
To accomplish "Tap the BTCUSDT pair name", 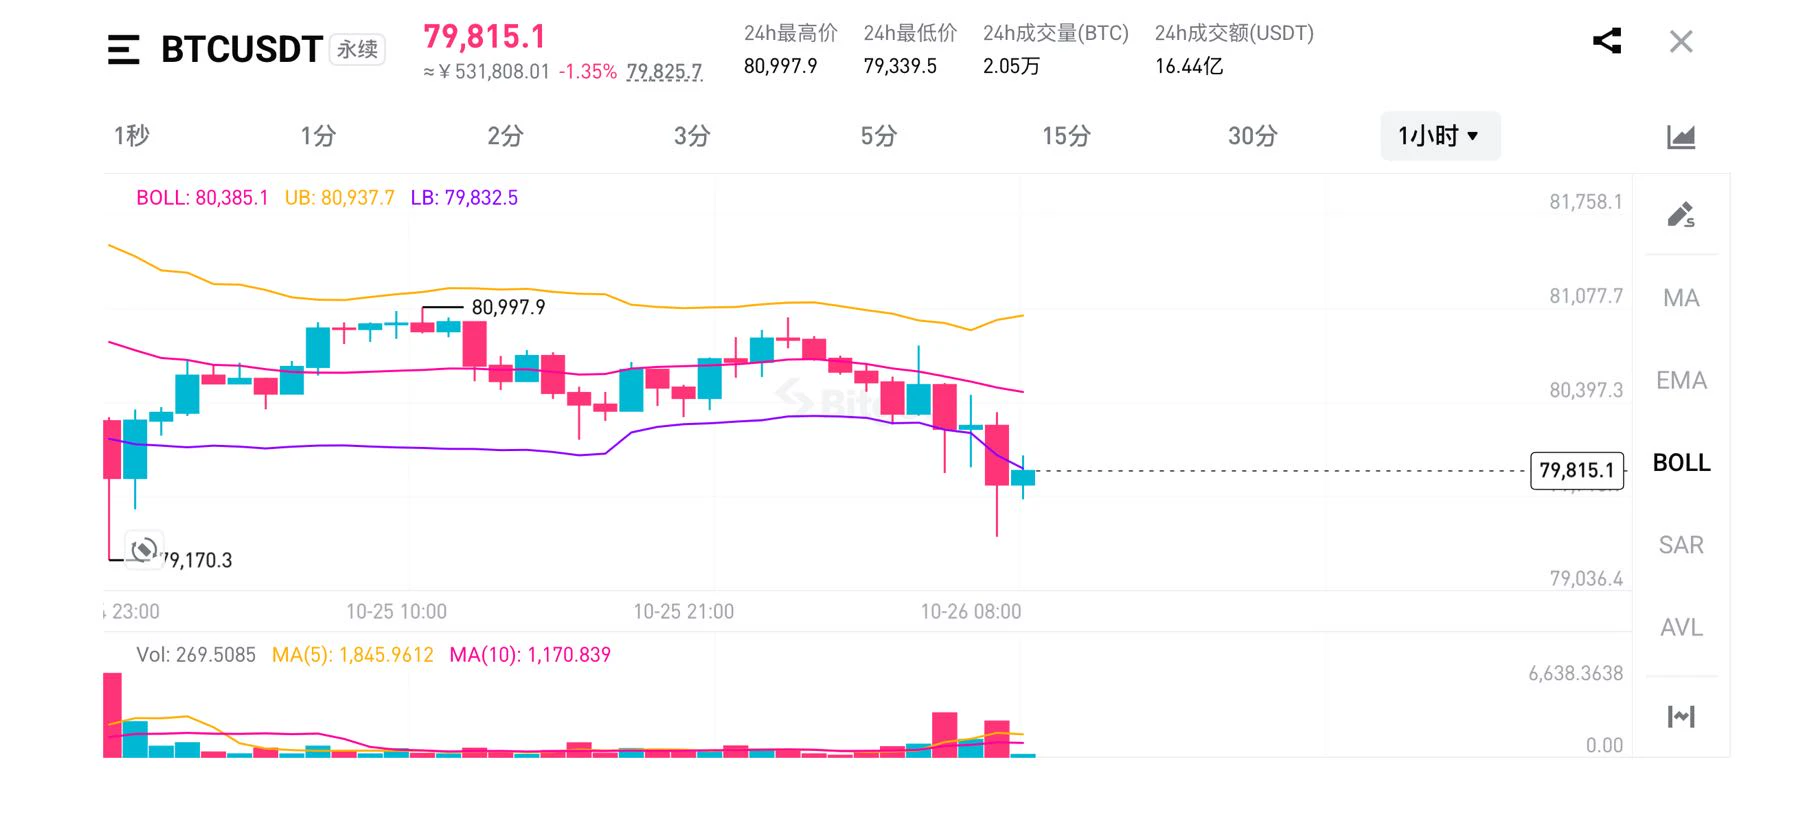I will [x=241, y=49].
